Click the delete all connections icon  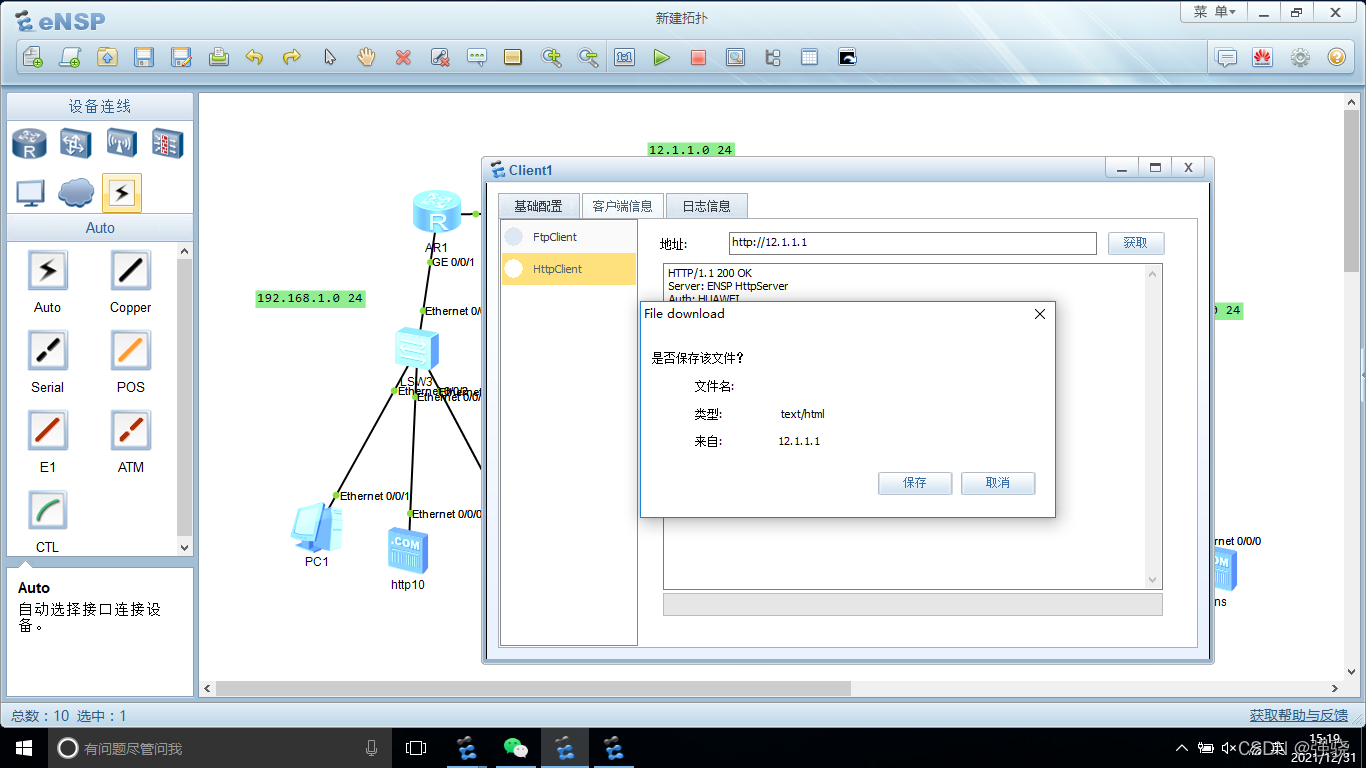[x=440, y=57]
